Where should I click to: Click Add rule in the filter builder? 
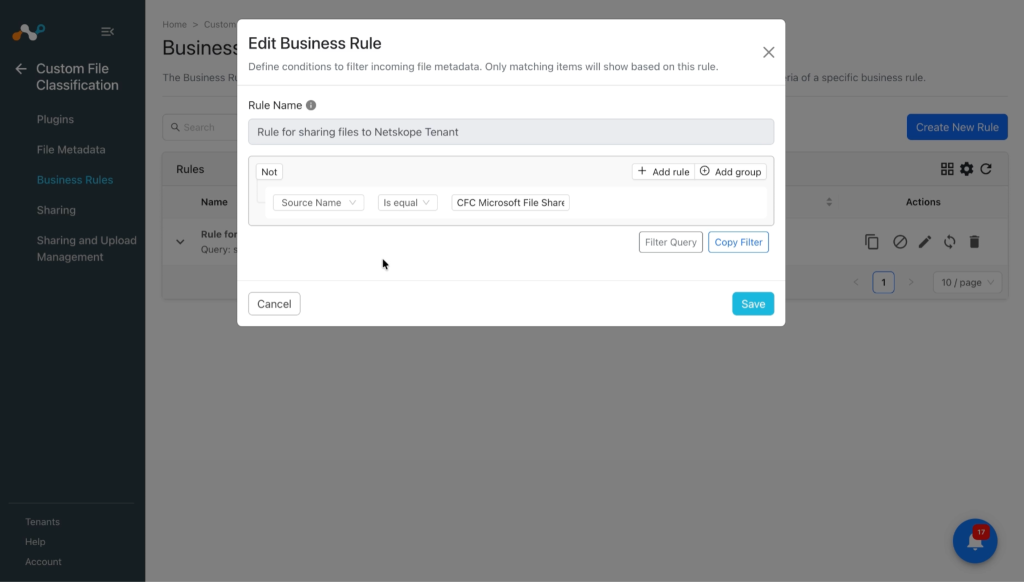click(663, 172)
